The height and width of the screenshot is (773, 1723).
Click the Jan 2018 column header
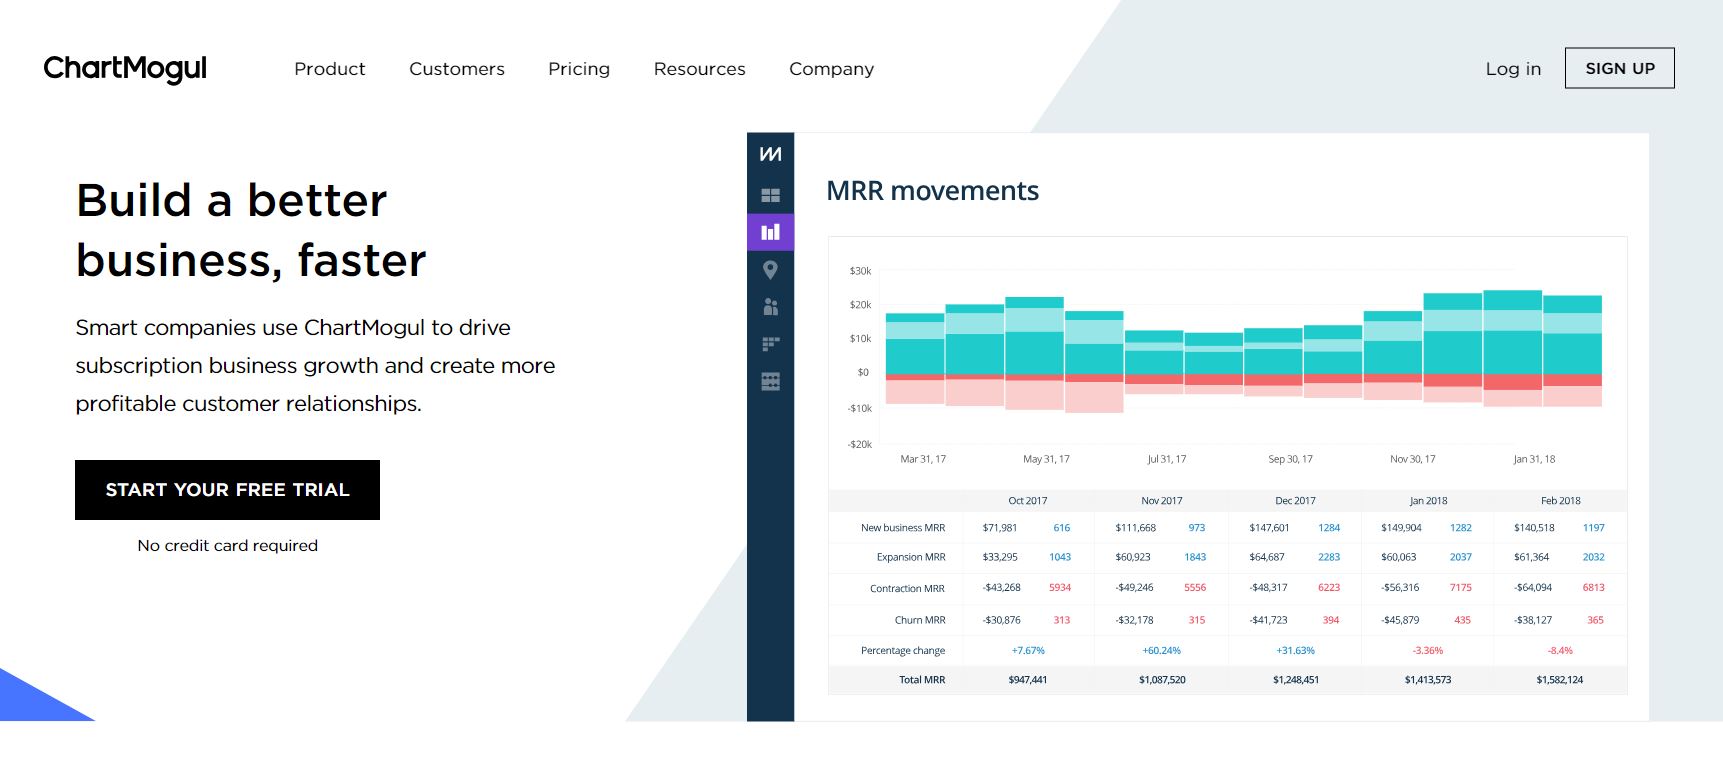1428,501
